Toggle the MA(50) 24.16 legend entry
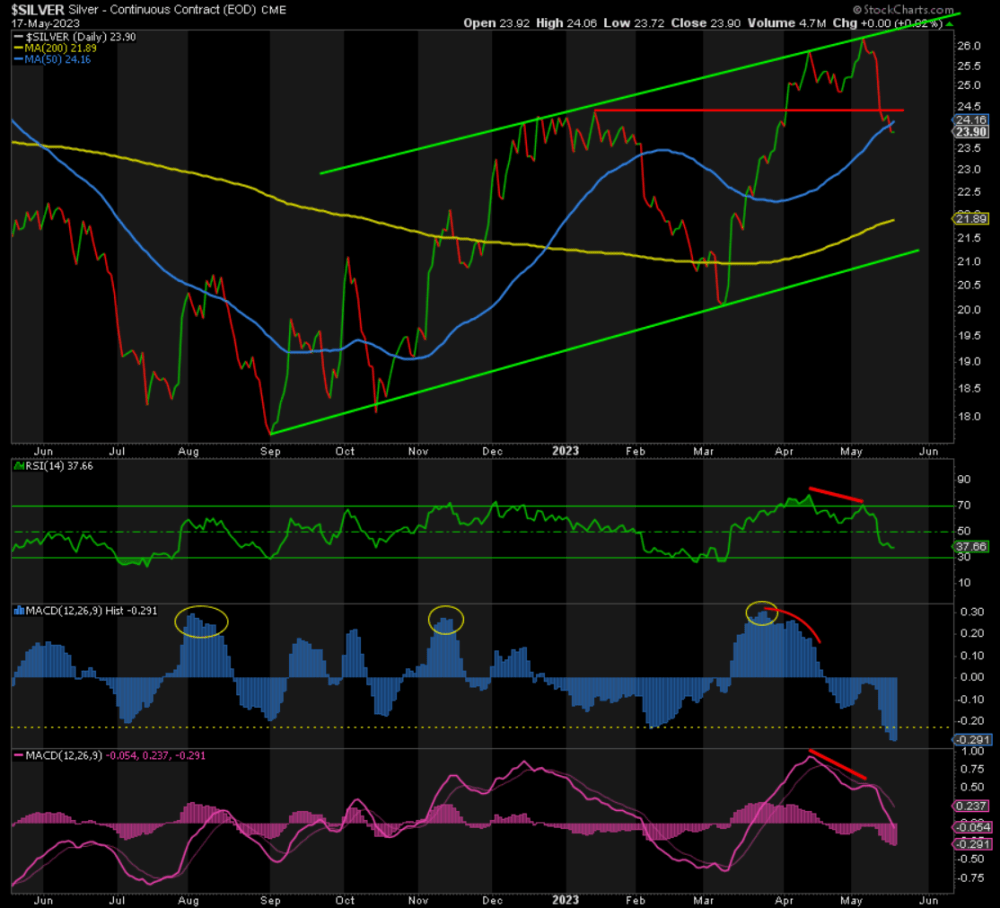 [53, 58]
